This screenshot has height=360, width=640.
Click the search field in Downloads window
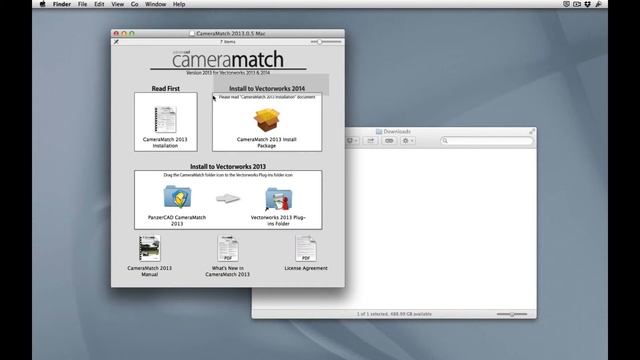(x=487, y=141)
